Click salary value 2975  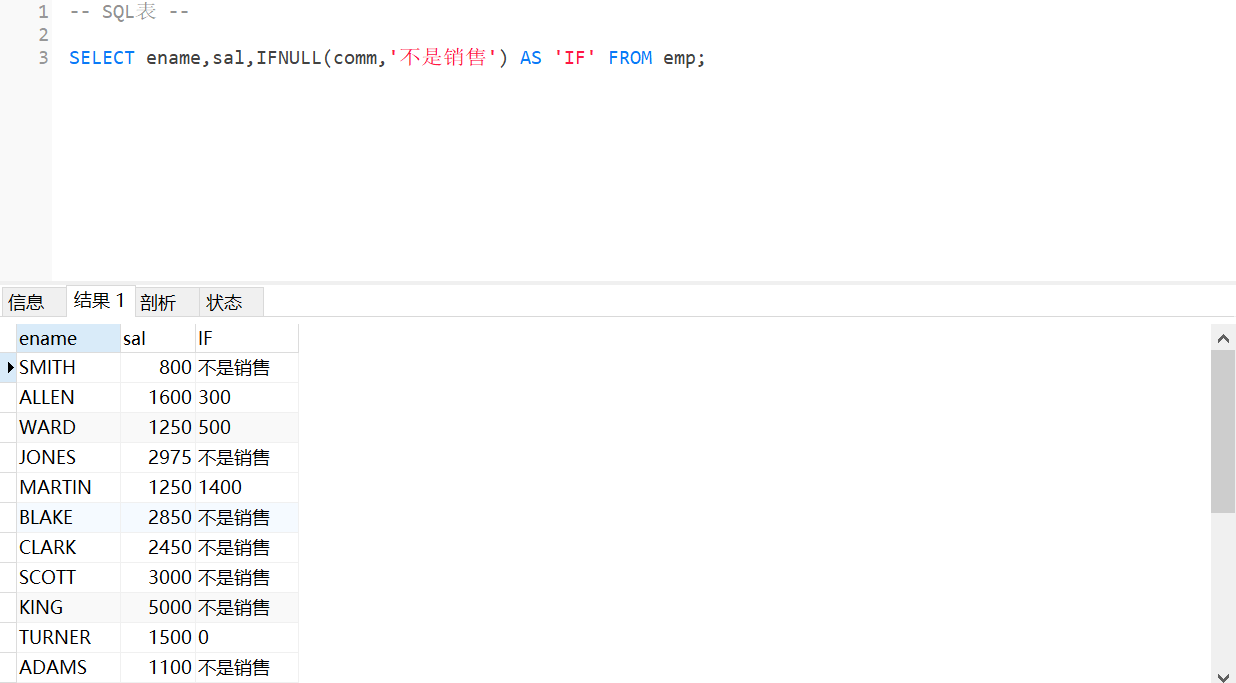(157, 458)
